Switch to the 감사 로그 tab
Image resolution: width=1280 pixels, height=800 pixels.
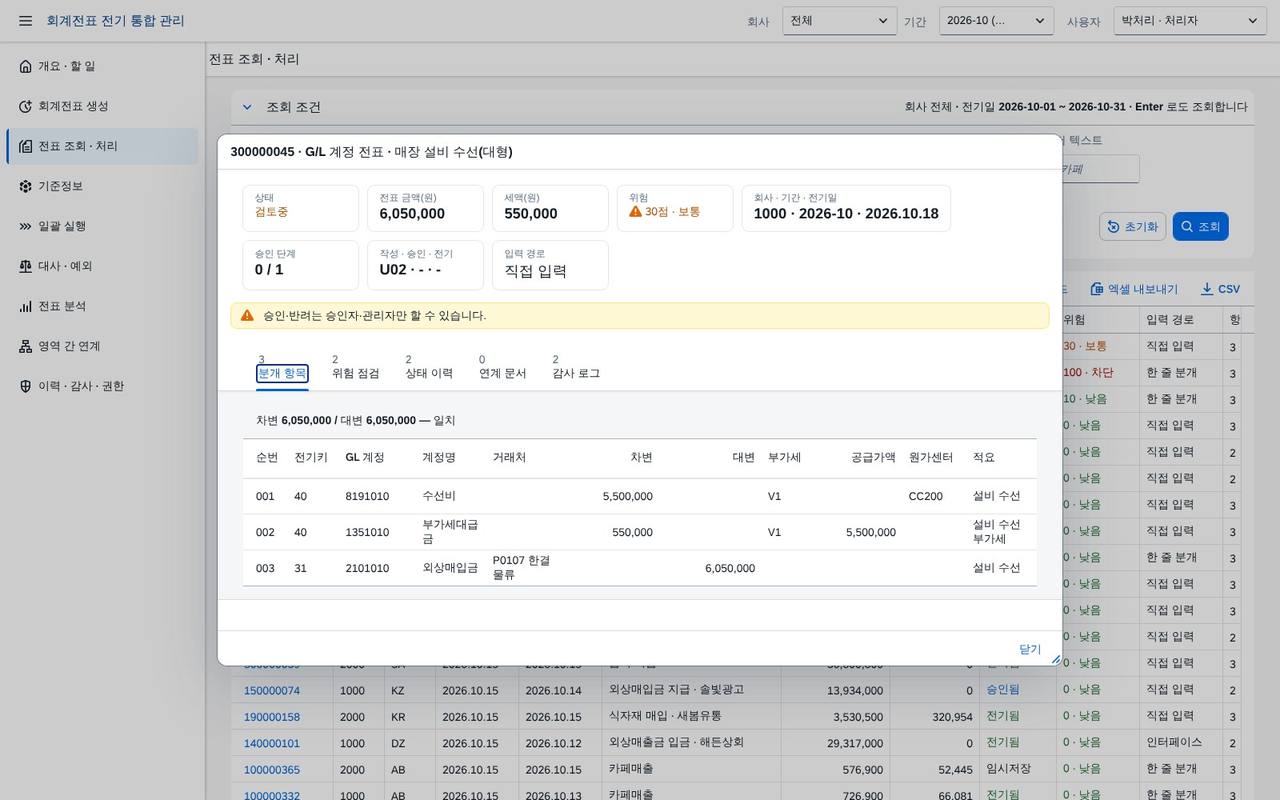click(x=576, y=367)
